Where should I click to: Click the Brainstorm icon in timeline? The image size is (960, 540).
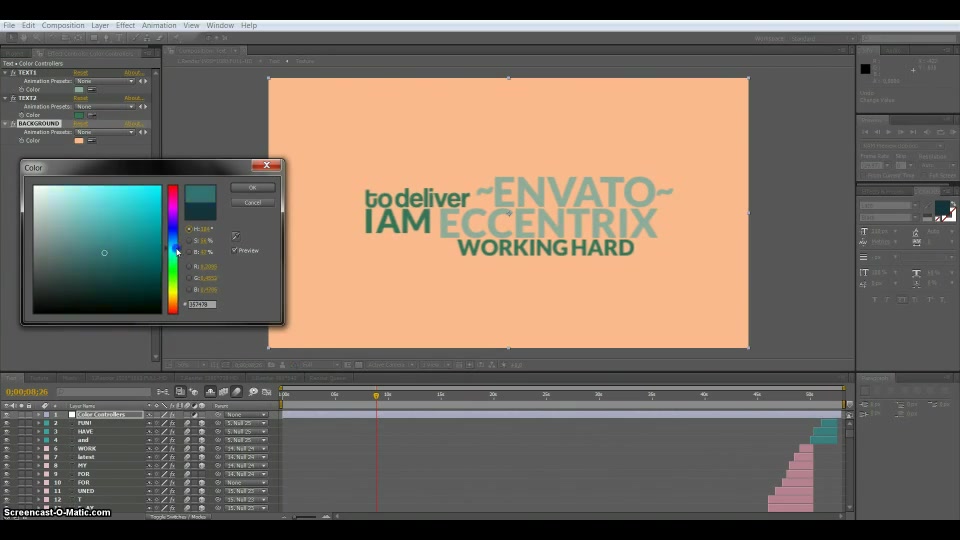[x=253, y=392]
